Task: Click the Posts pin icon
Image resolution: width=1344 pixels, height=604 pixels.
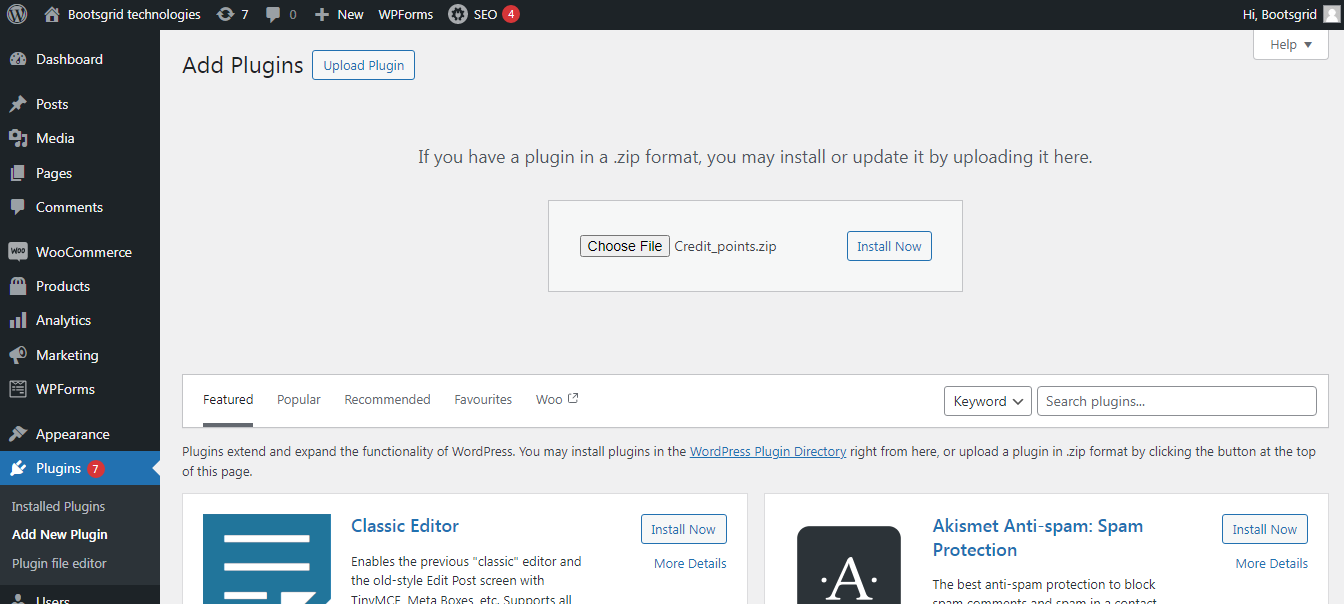Action: 17,104
